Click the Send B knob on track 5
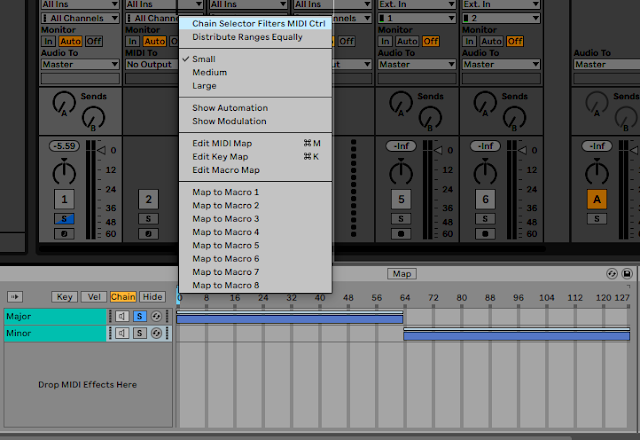The height and width of the screenshot is (440, 640). 430,118
